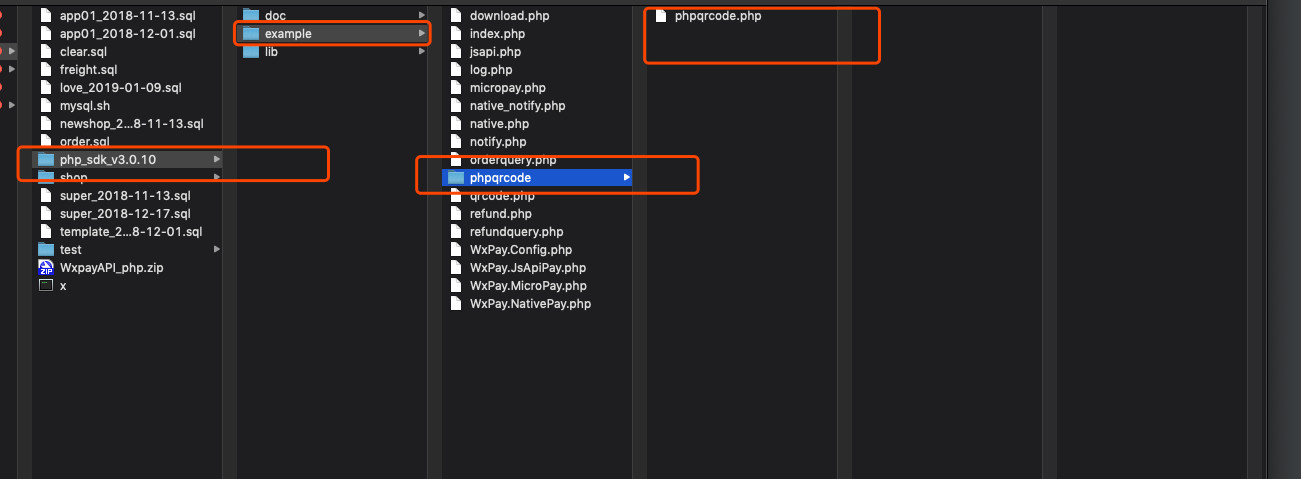Click the x executable file icon
The width and height of the screenshot is (1301, 479).
46,285
